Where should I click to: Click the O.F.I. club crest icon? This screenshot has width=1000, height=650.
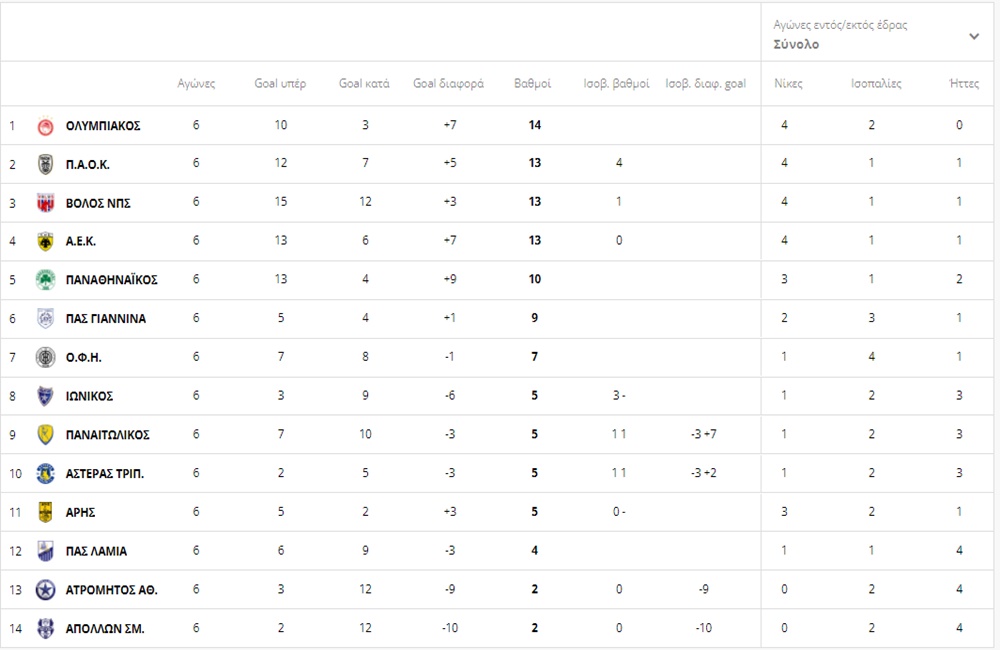[x=45, y=357]
